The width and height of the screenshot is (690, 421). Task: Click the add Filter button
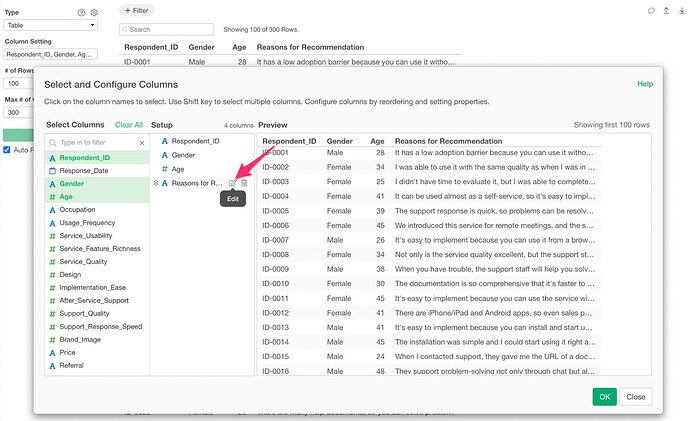[x=138, y=10]
